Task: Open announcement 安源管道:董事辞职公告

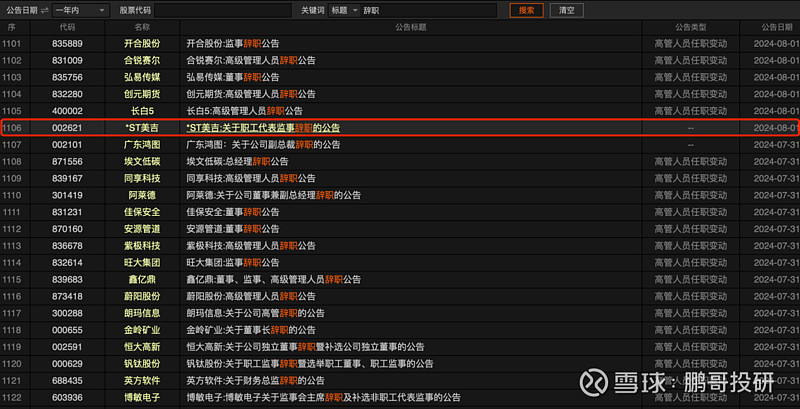Action: coord(233,229)
